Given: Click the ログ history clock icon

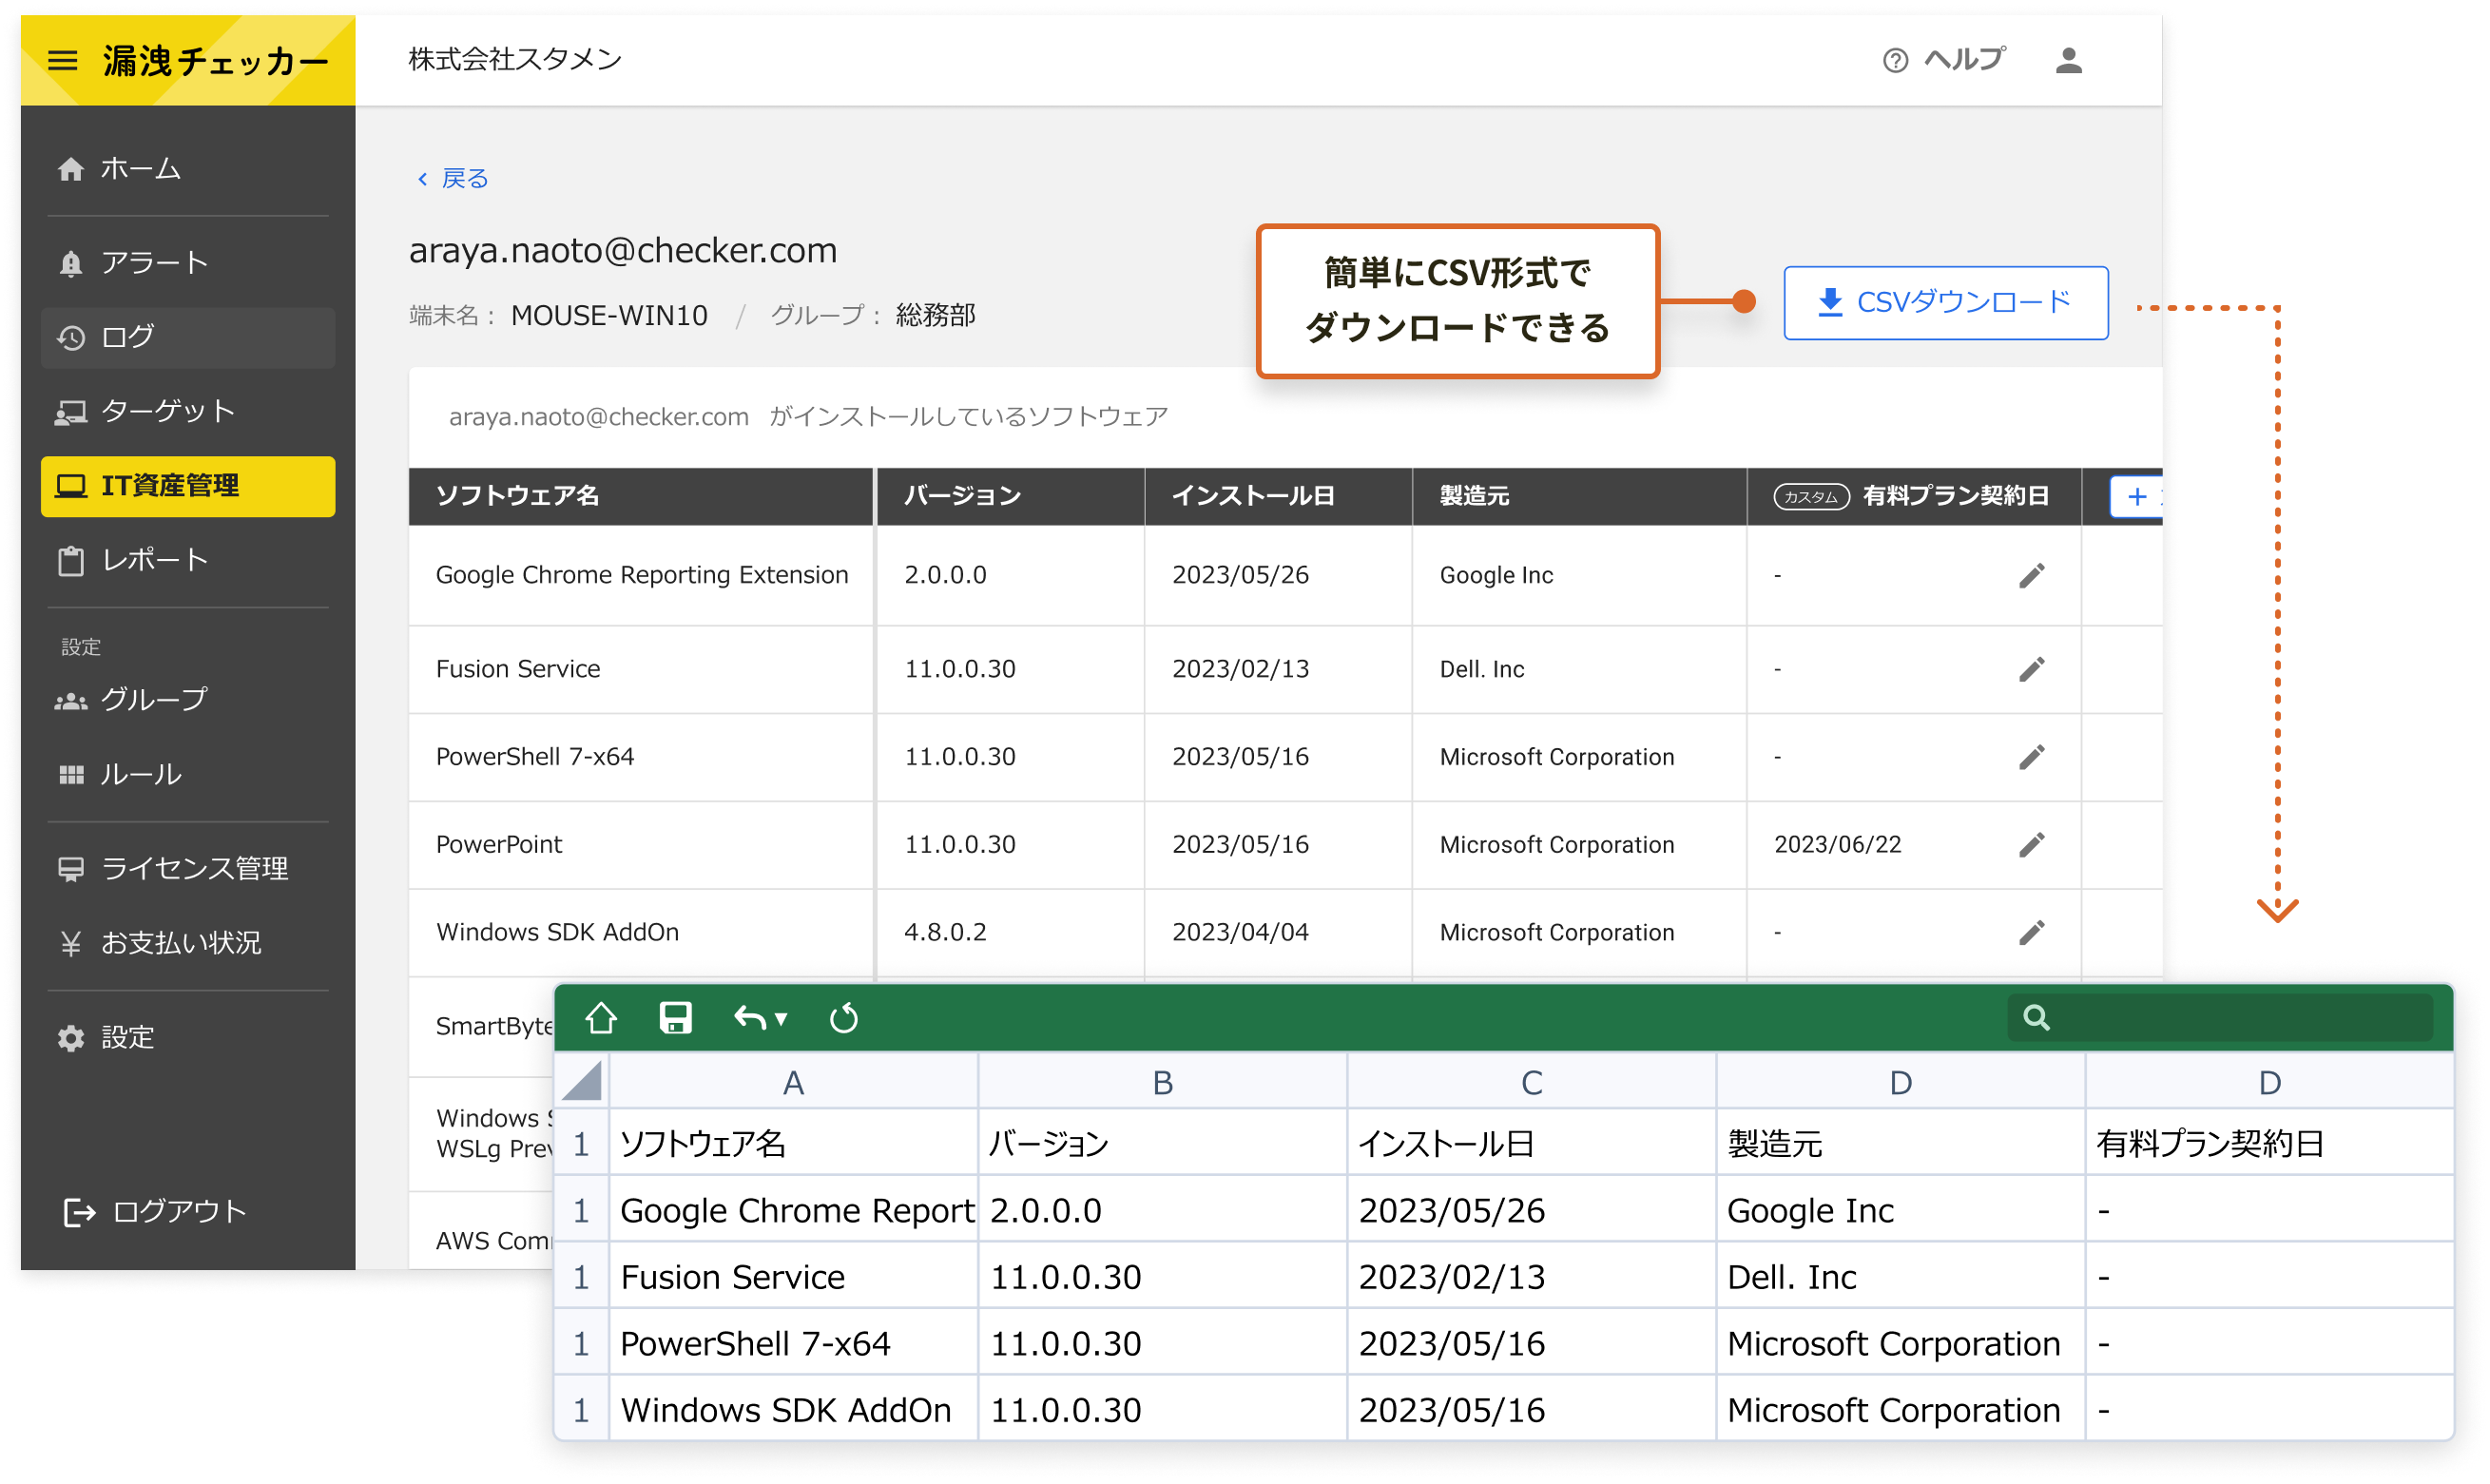Looking at the screenshot, I should tap(70, 338).
